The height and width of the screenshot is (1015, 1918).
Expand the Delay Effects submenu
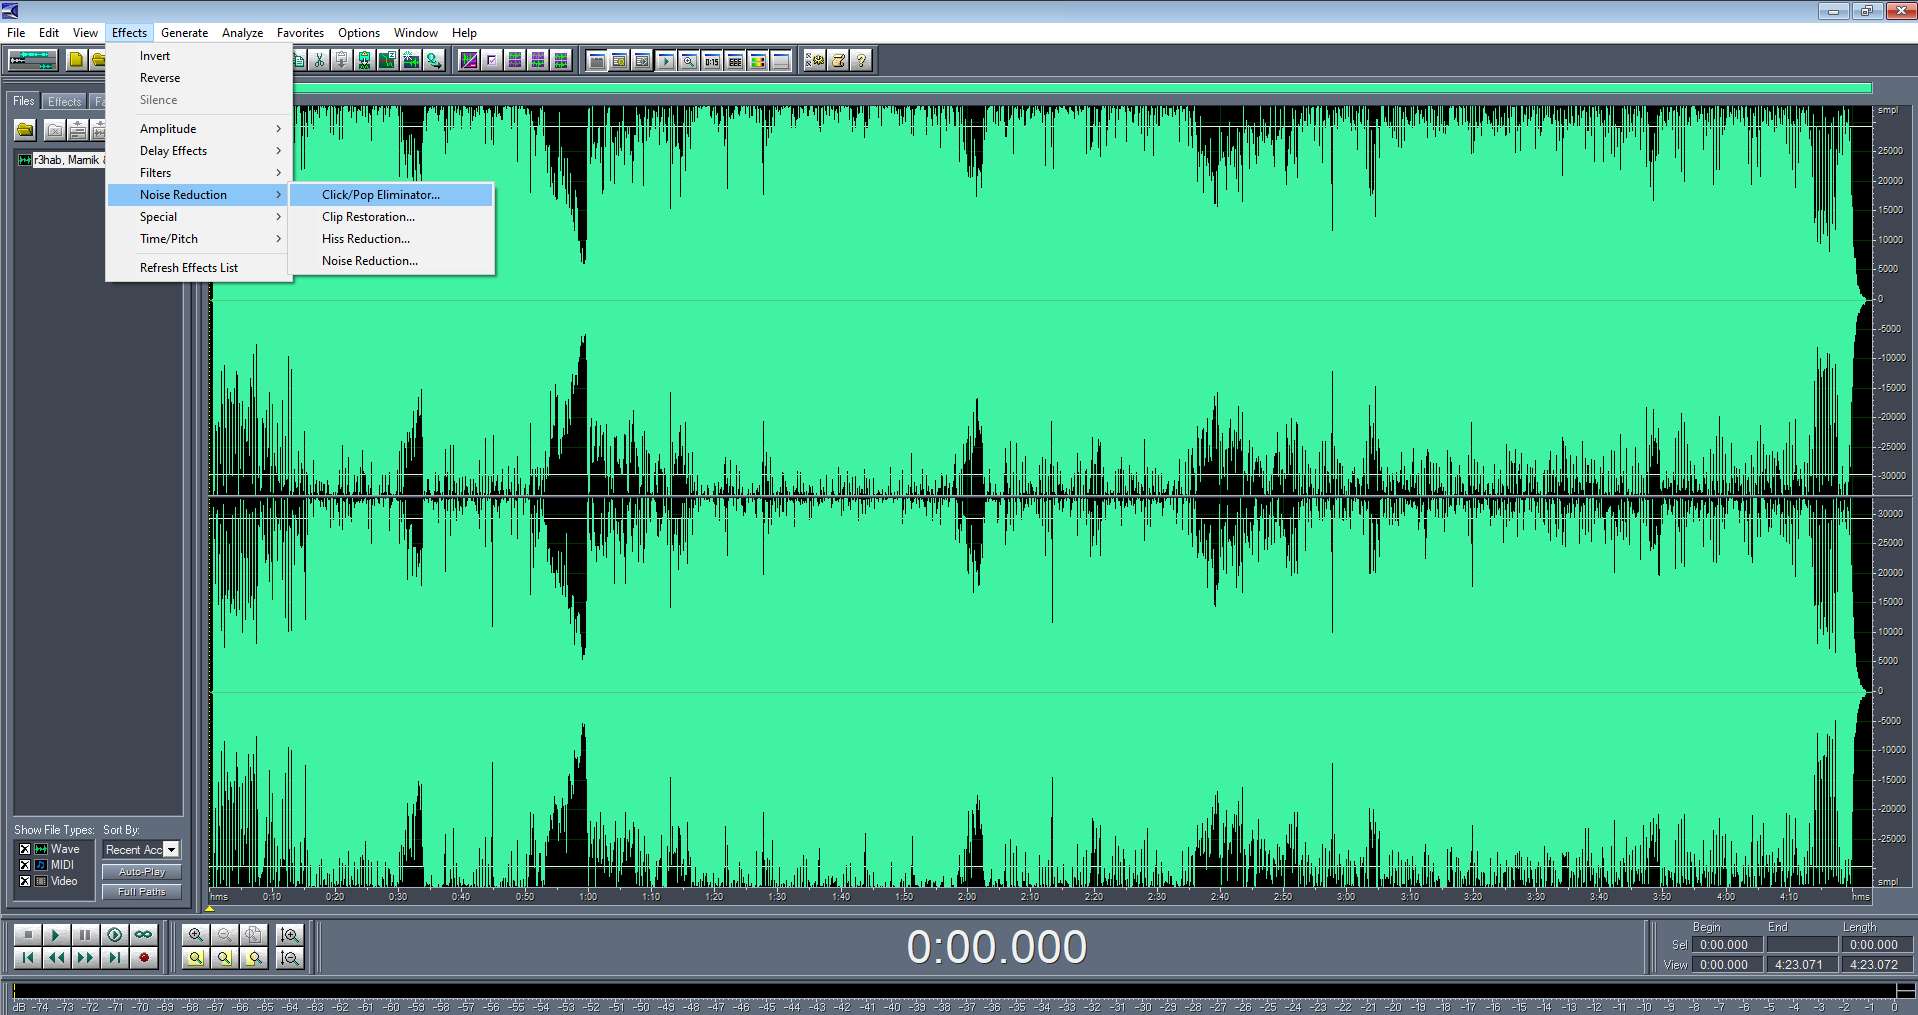pos(199,151)
